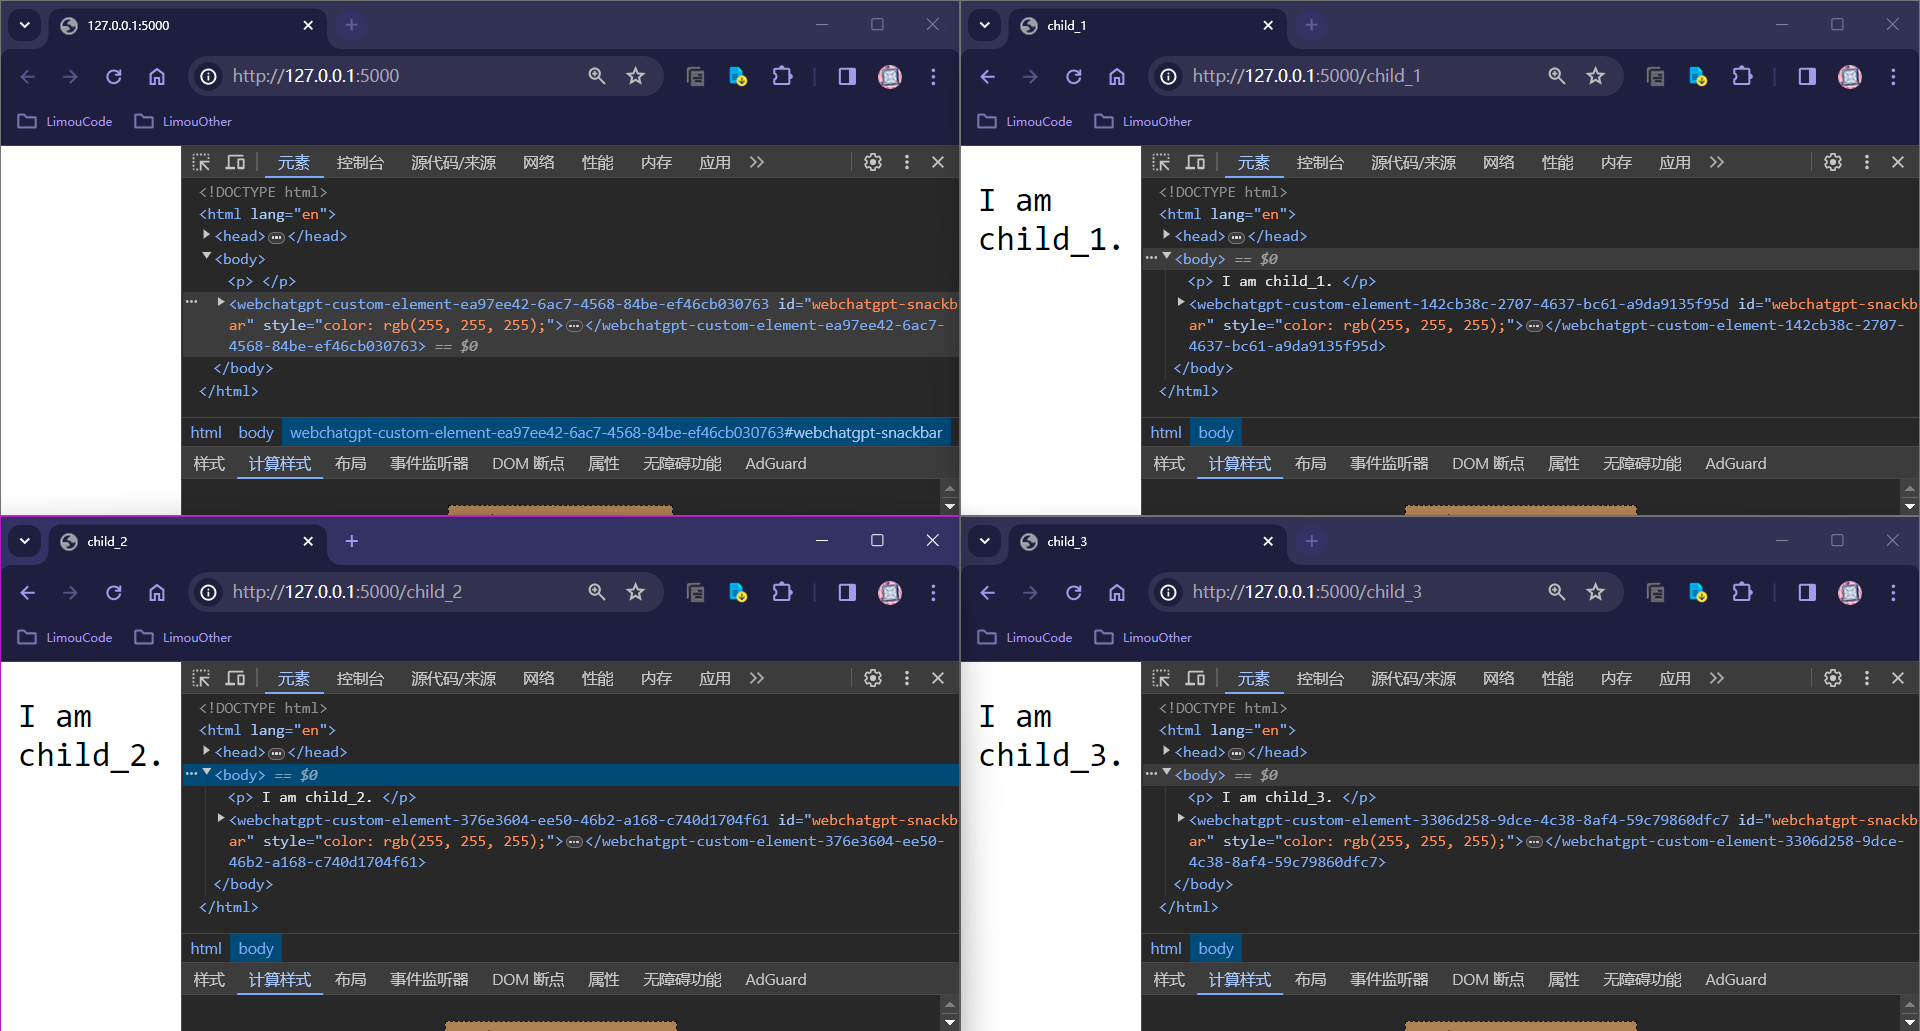Reload the child_1 page
The width and height of the screenshot is (1920, 1031).
point(1074,76)
